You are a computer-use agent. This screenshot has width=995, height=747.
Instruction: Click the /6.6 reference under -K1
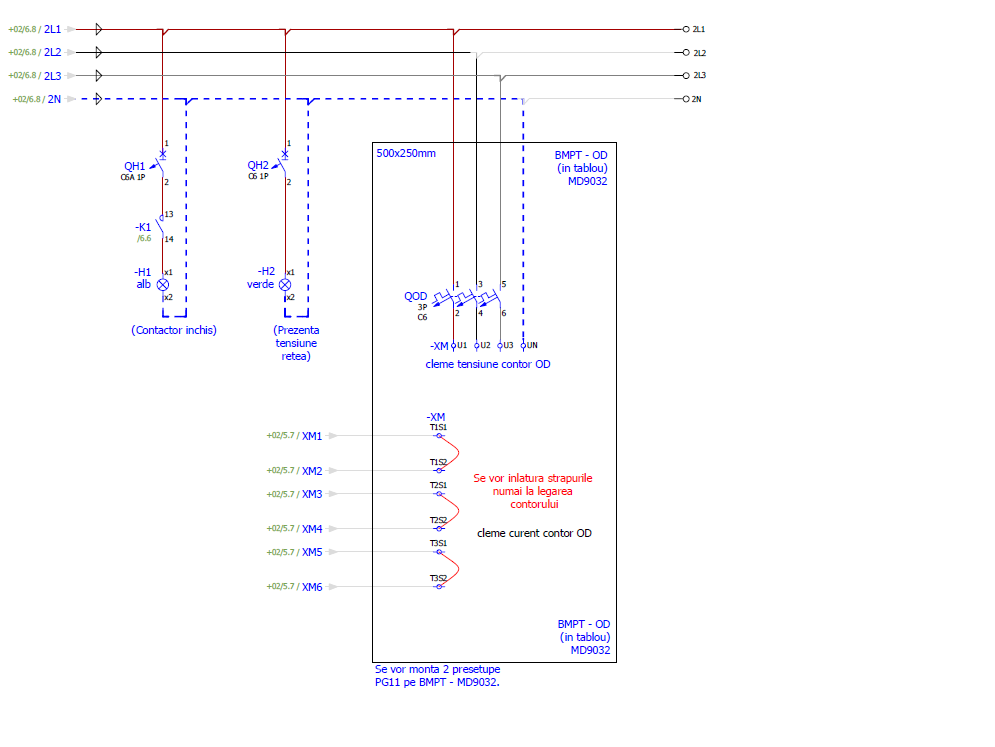click(143, 239)
